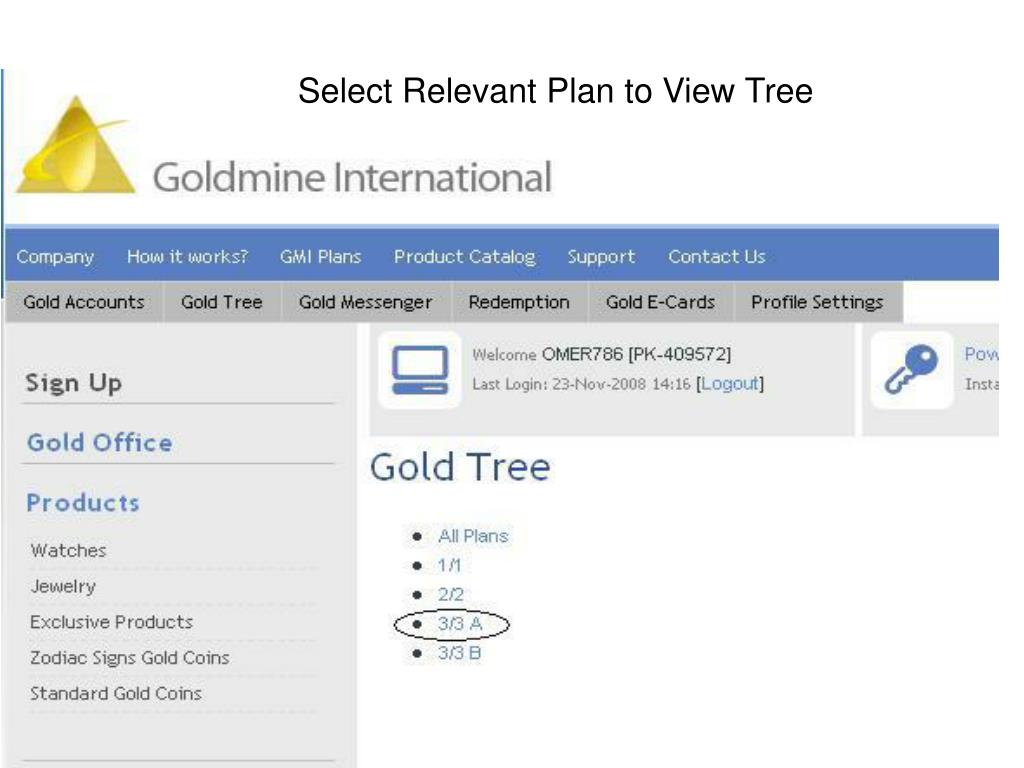The image size is (1024, 768).
Task: Open the How it works? menu
Action: 187,256
